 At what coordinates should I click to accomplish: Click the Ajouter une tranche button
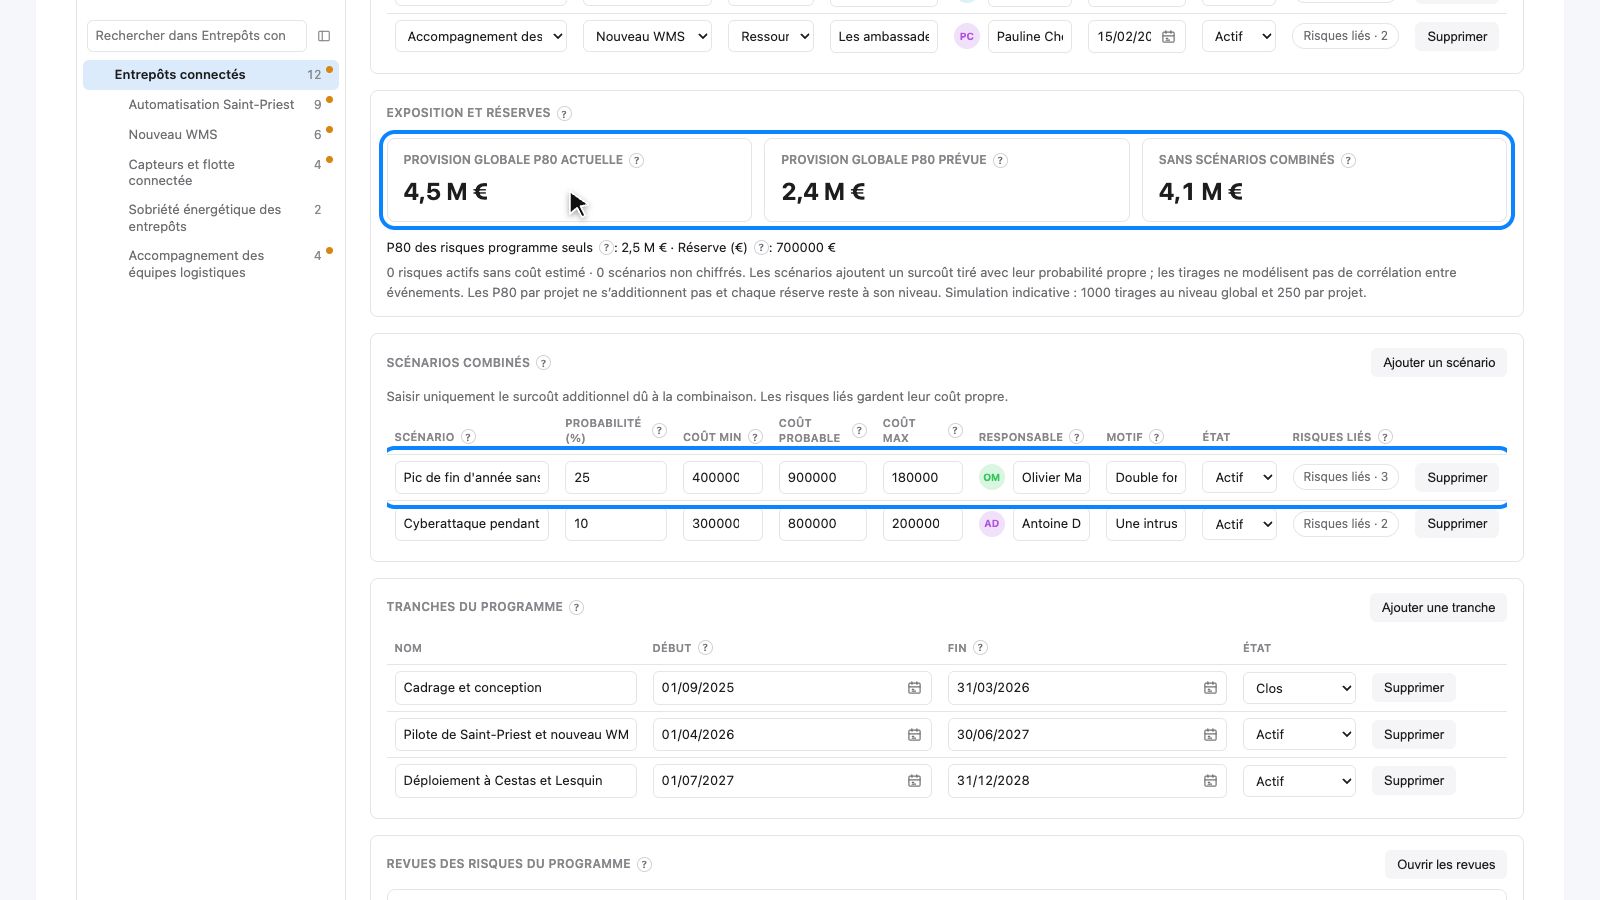(1438, 608)
